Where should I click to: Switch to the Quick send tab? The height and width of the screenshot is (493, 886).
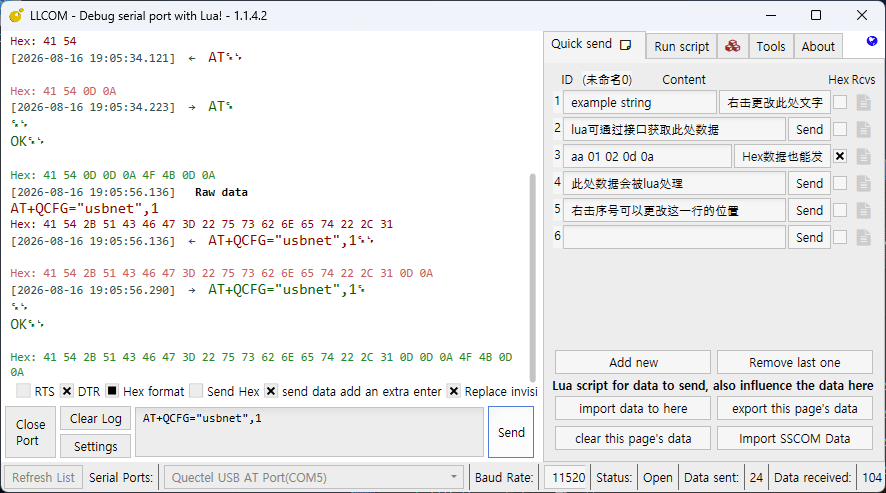coord(594,45)
